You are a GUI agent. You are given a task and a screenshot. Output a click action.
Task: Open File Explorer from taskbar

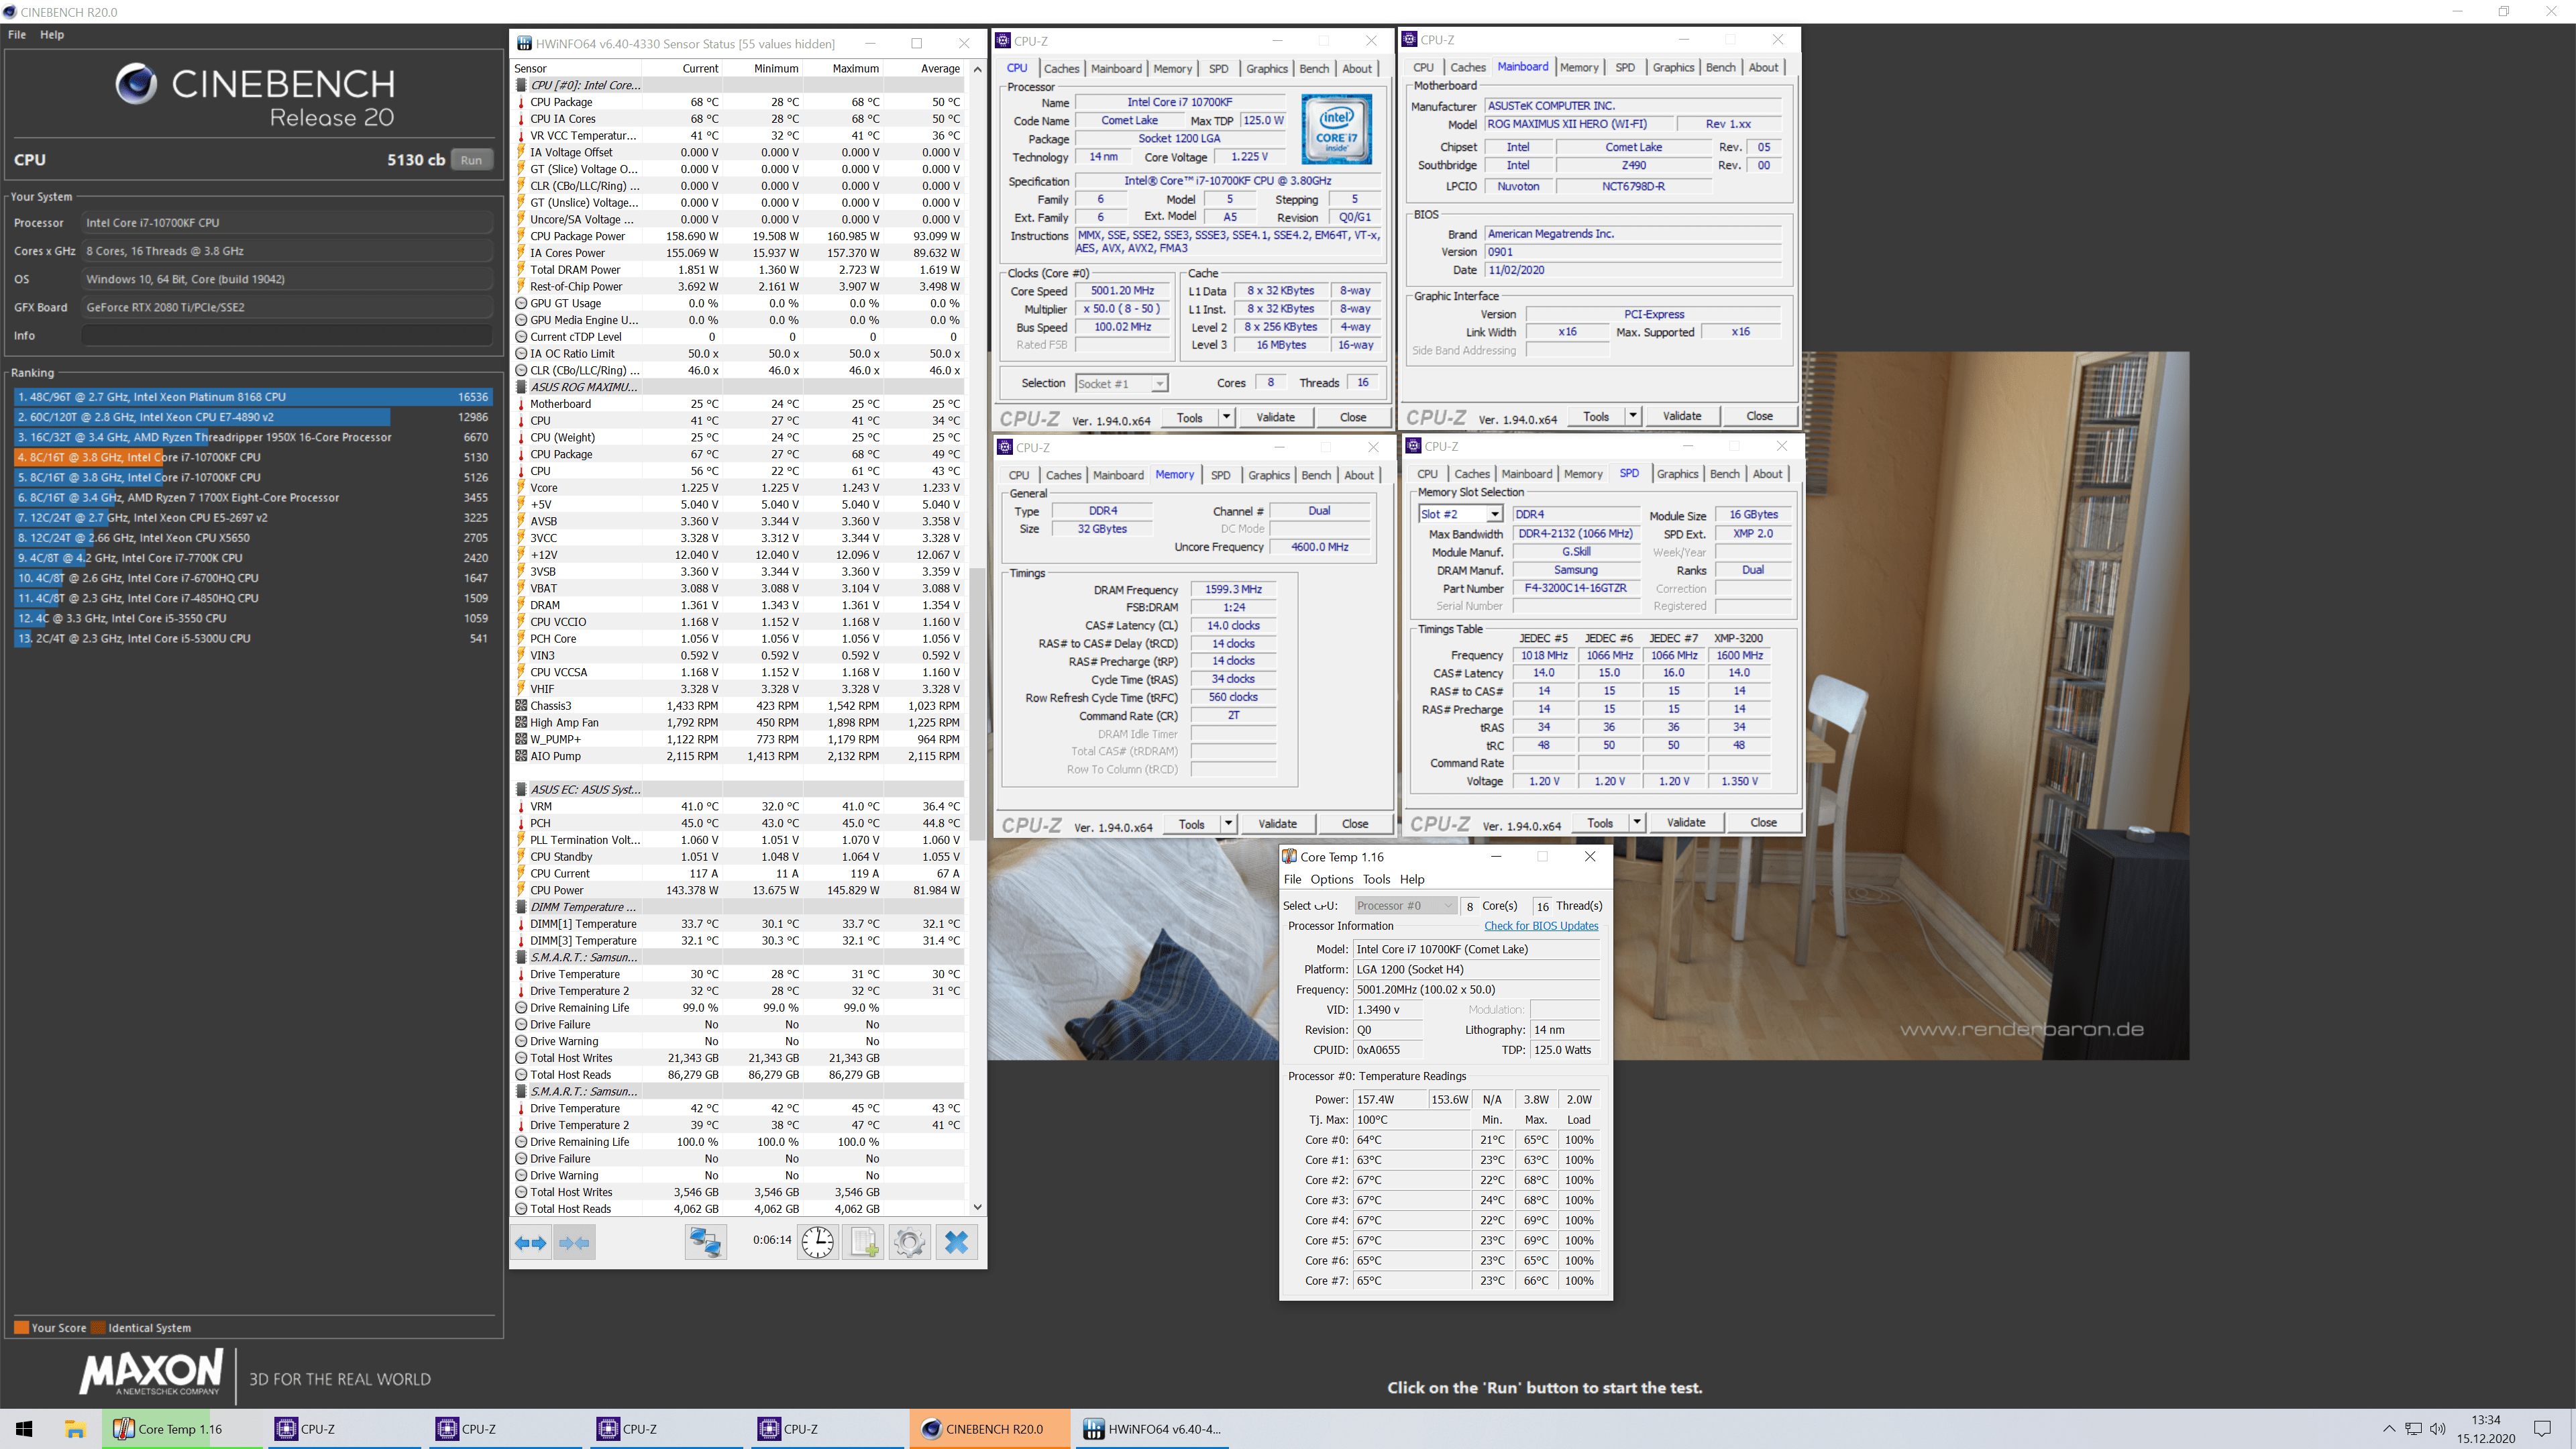[75, 1429]
